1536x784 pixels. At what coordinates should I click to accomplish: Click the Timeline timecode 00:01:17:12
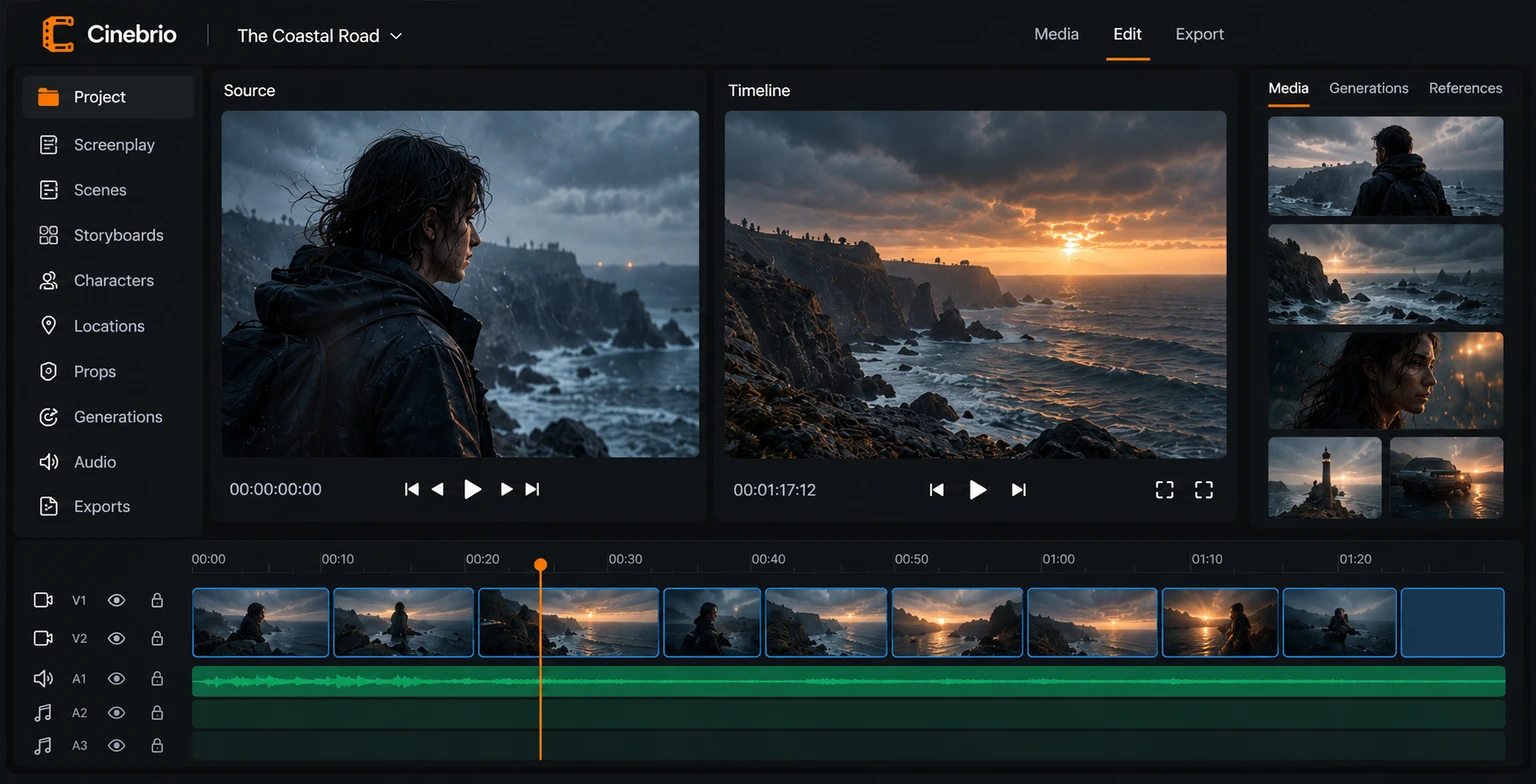pos(775,489)
